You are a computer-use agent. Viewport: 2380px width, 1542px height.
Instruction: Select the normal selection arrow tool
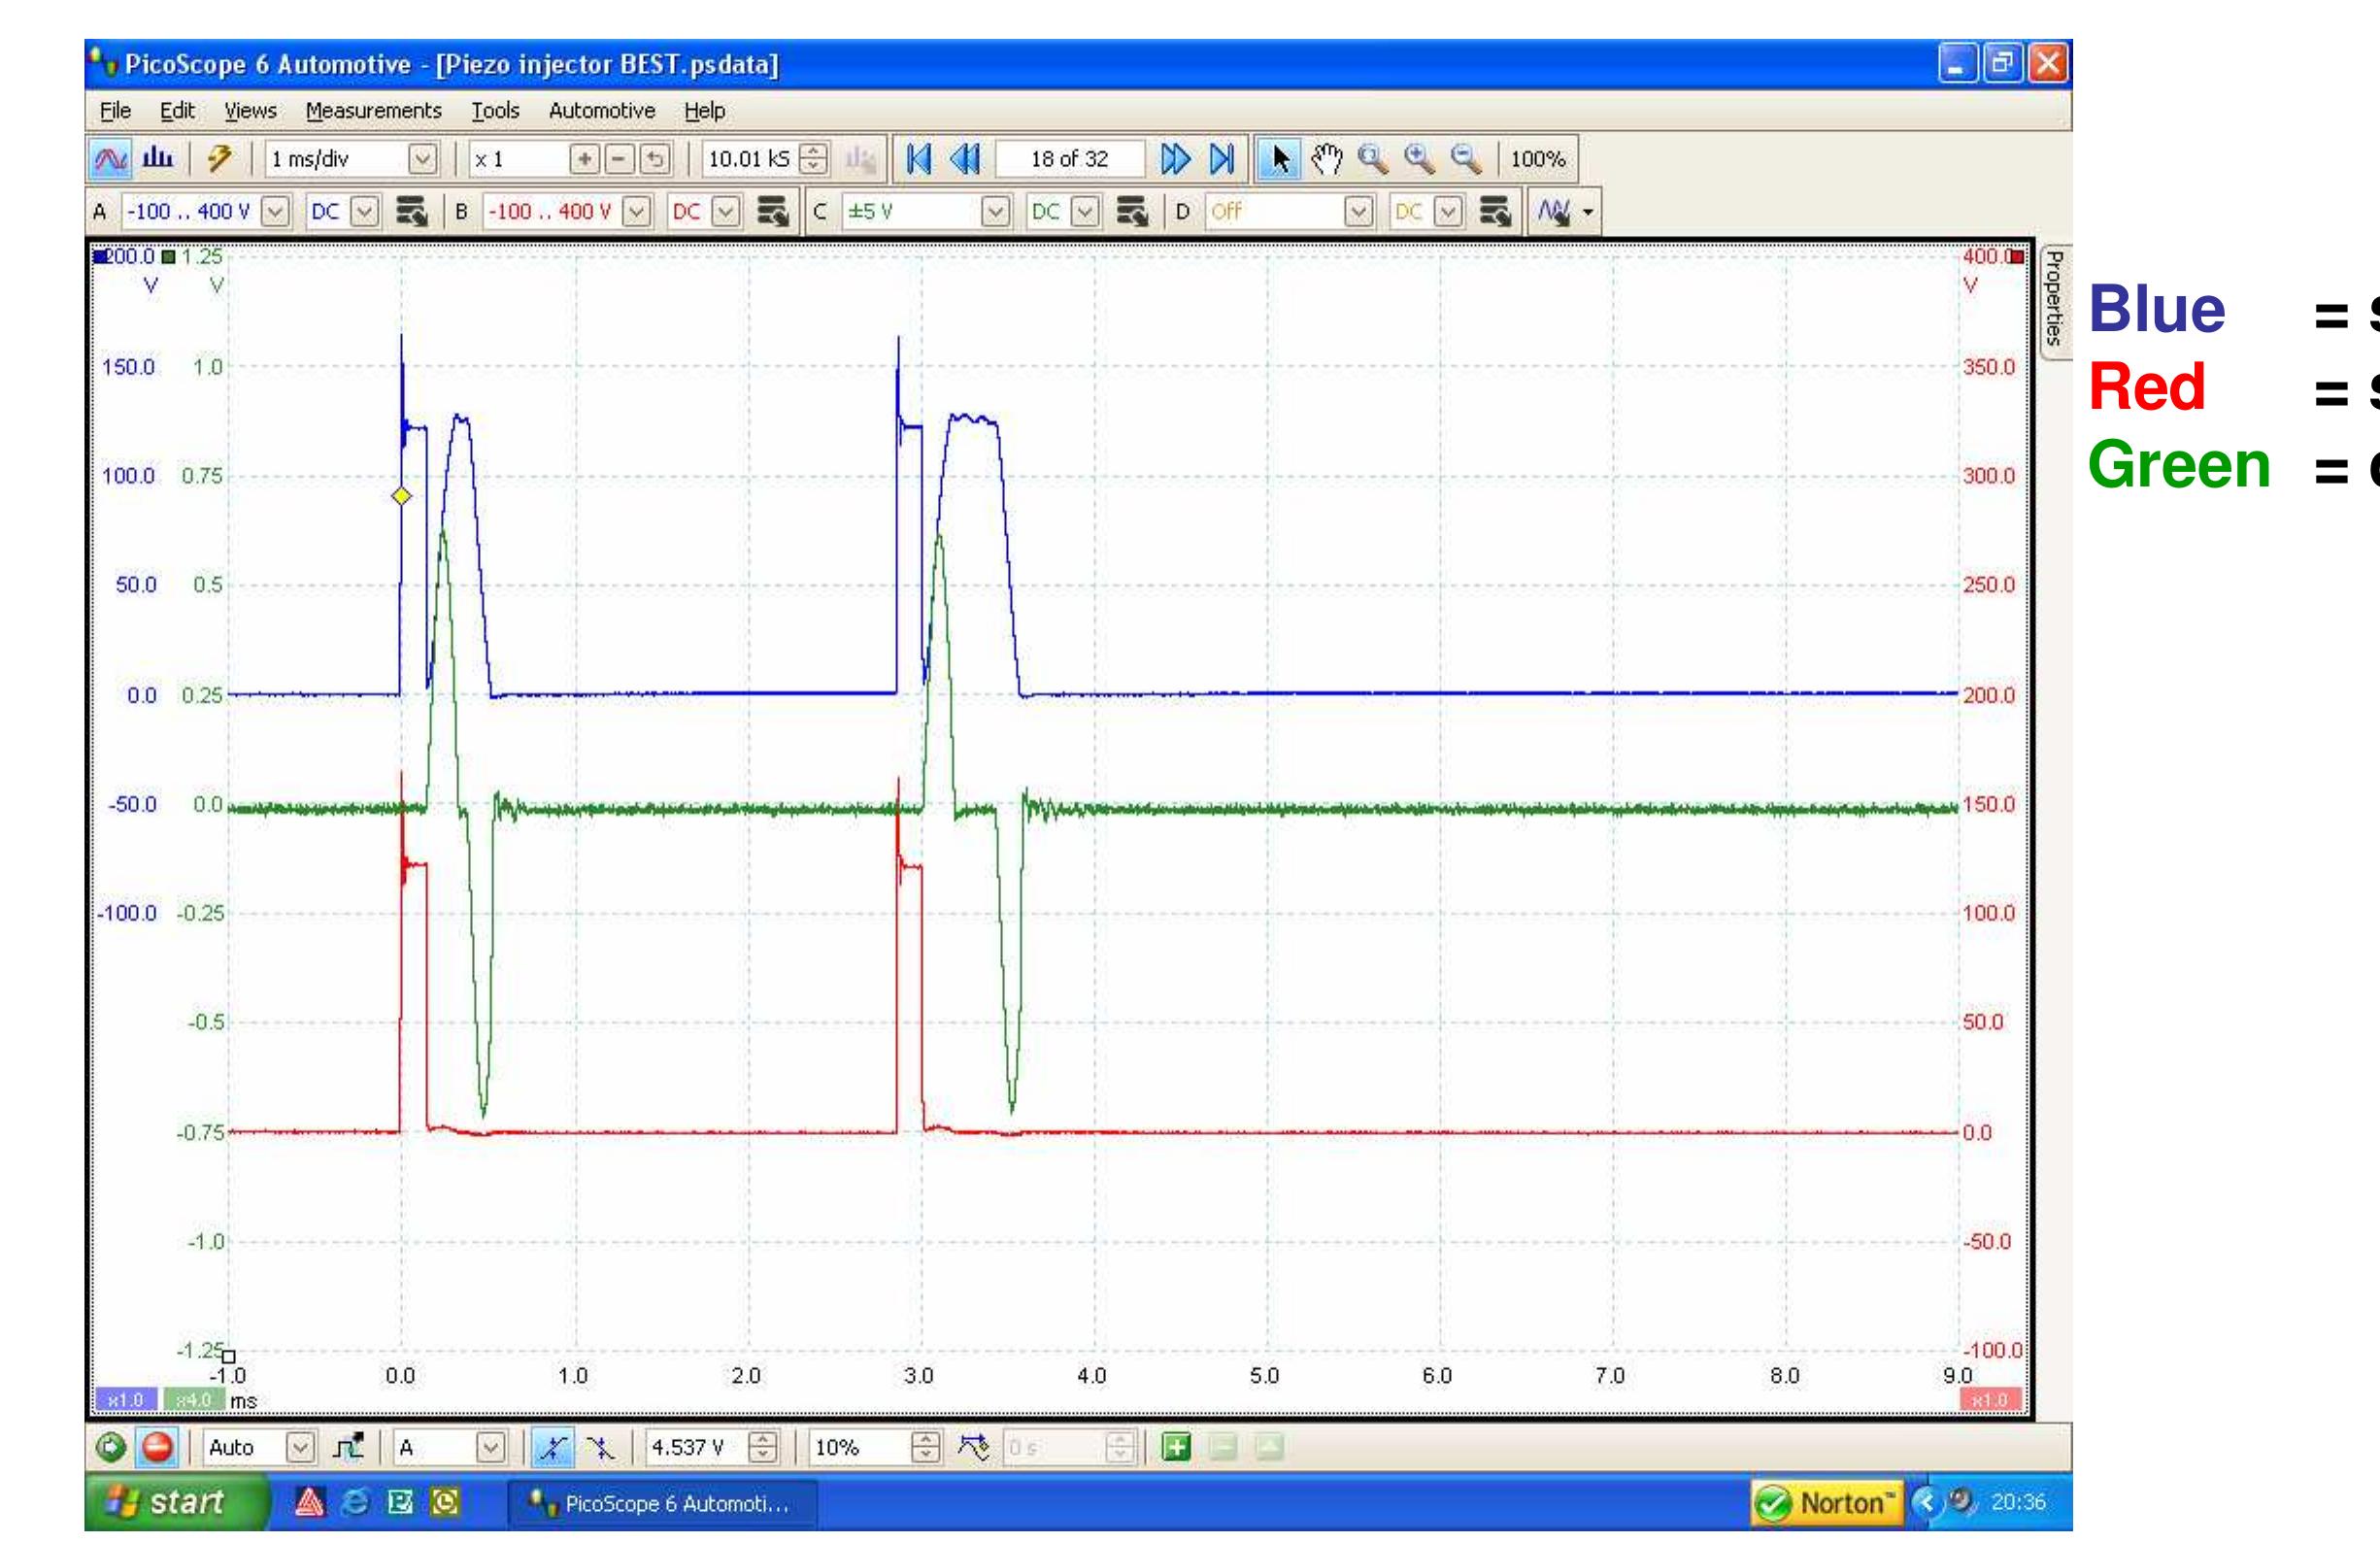coord(1281,157)
